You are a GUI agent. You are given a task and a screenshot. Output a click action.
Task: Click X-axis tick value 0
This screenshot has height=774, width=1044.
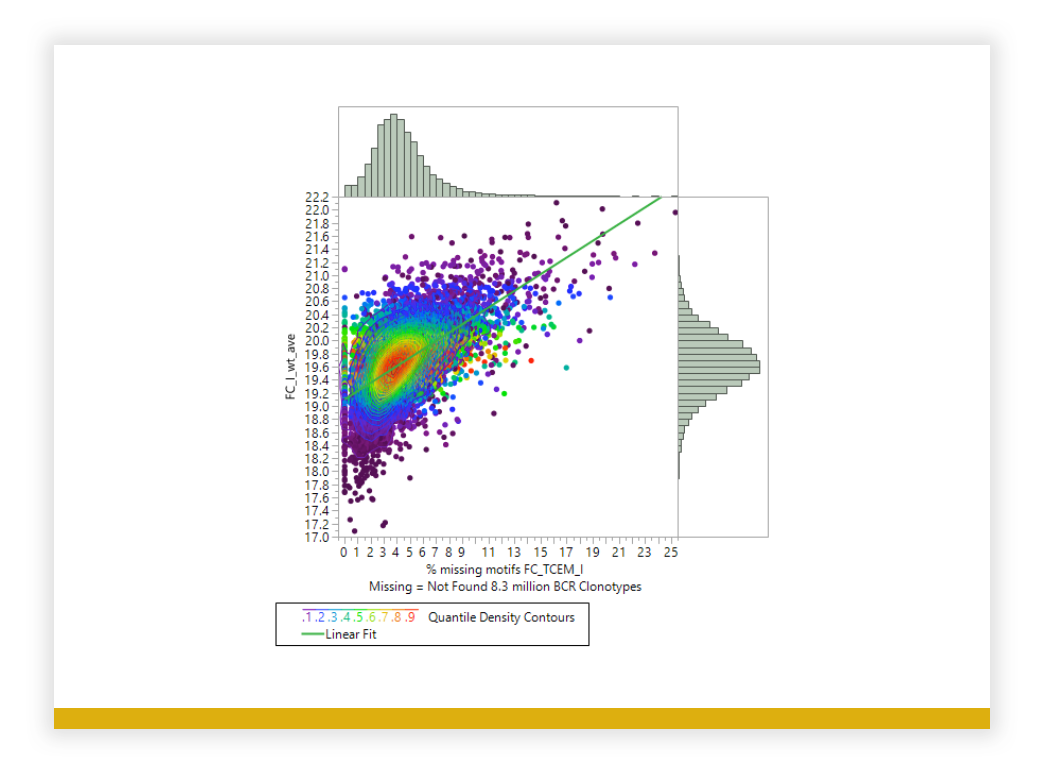click(344, 552)
